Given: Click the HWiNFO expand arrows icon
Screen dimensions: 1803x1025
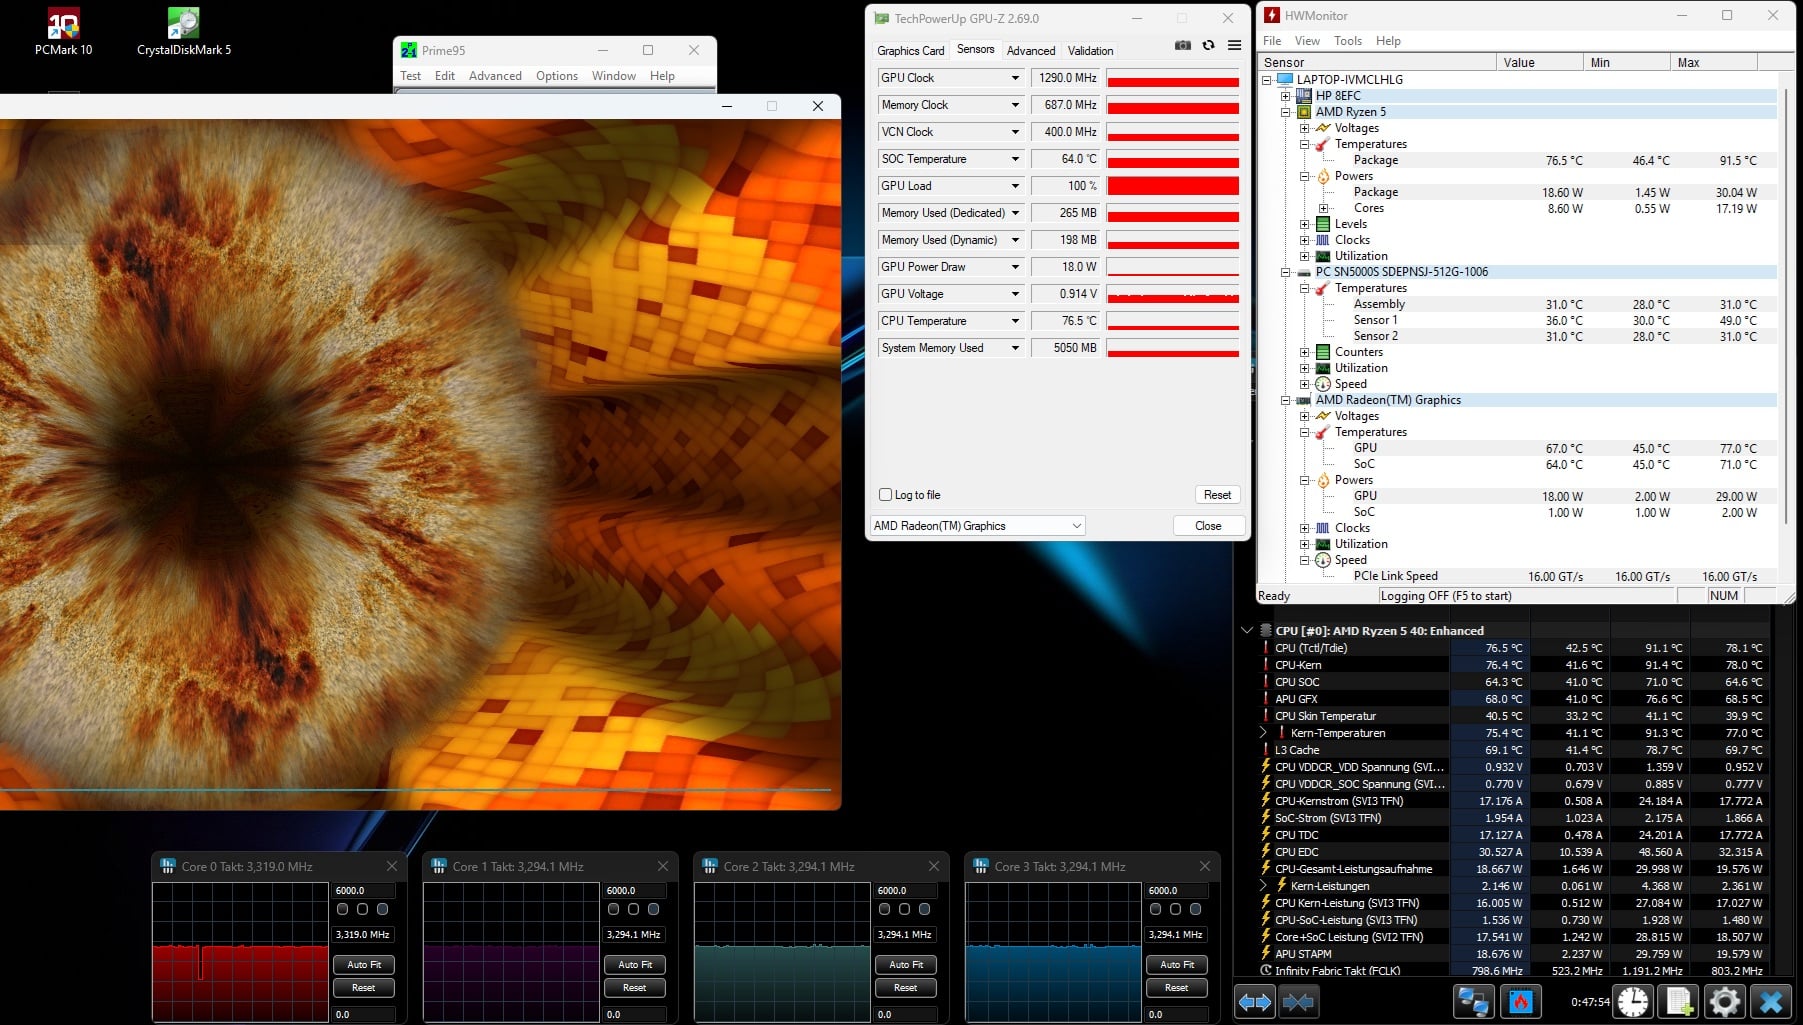Looking at the screenshot, I should click(1255, 1001).
